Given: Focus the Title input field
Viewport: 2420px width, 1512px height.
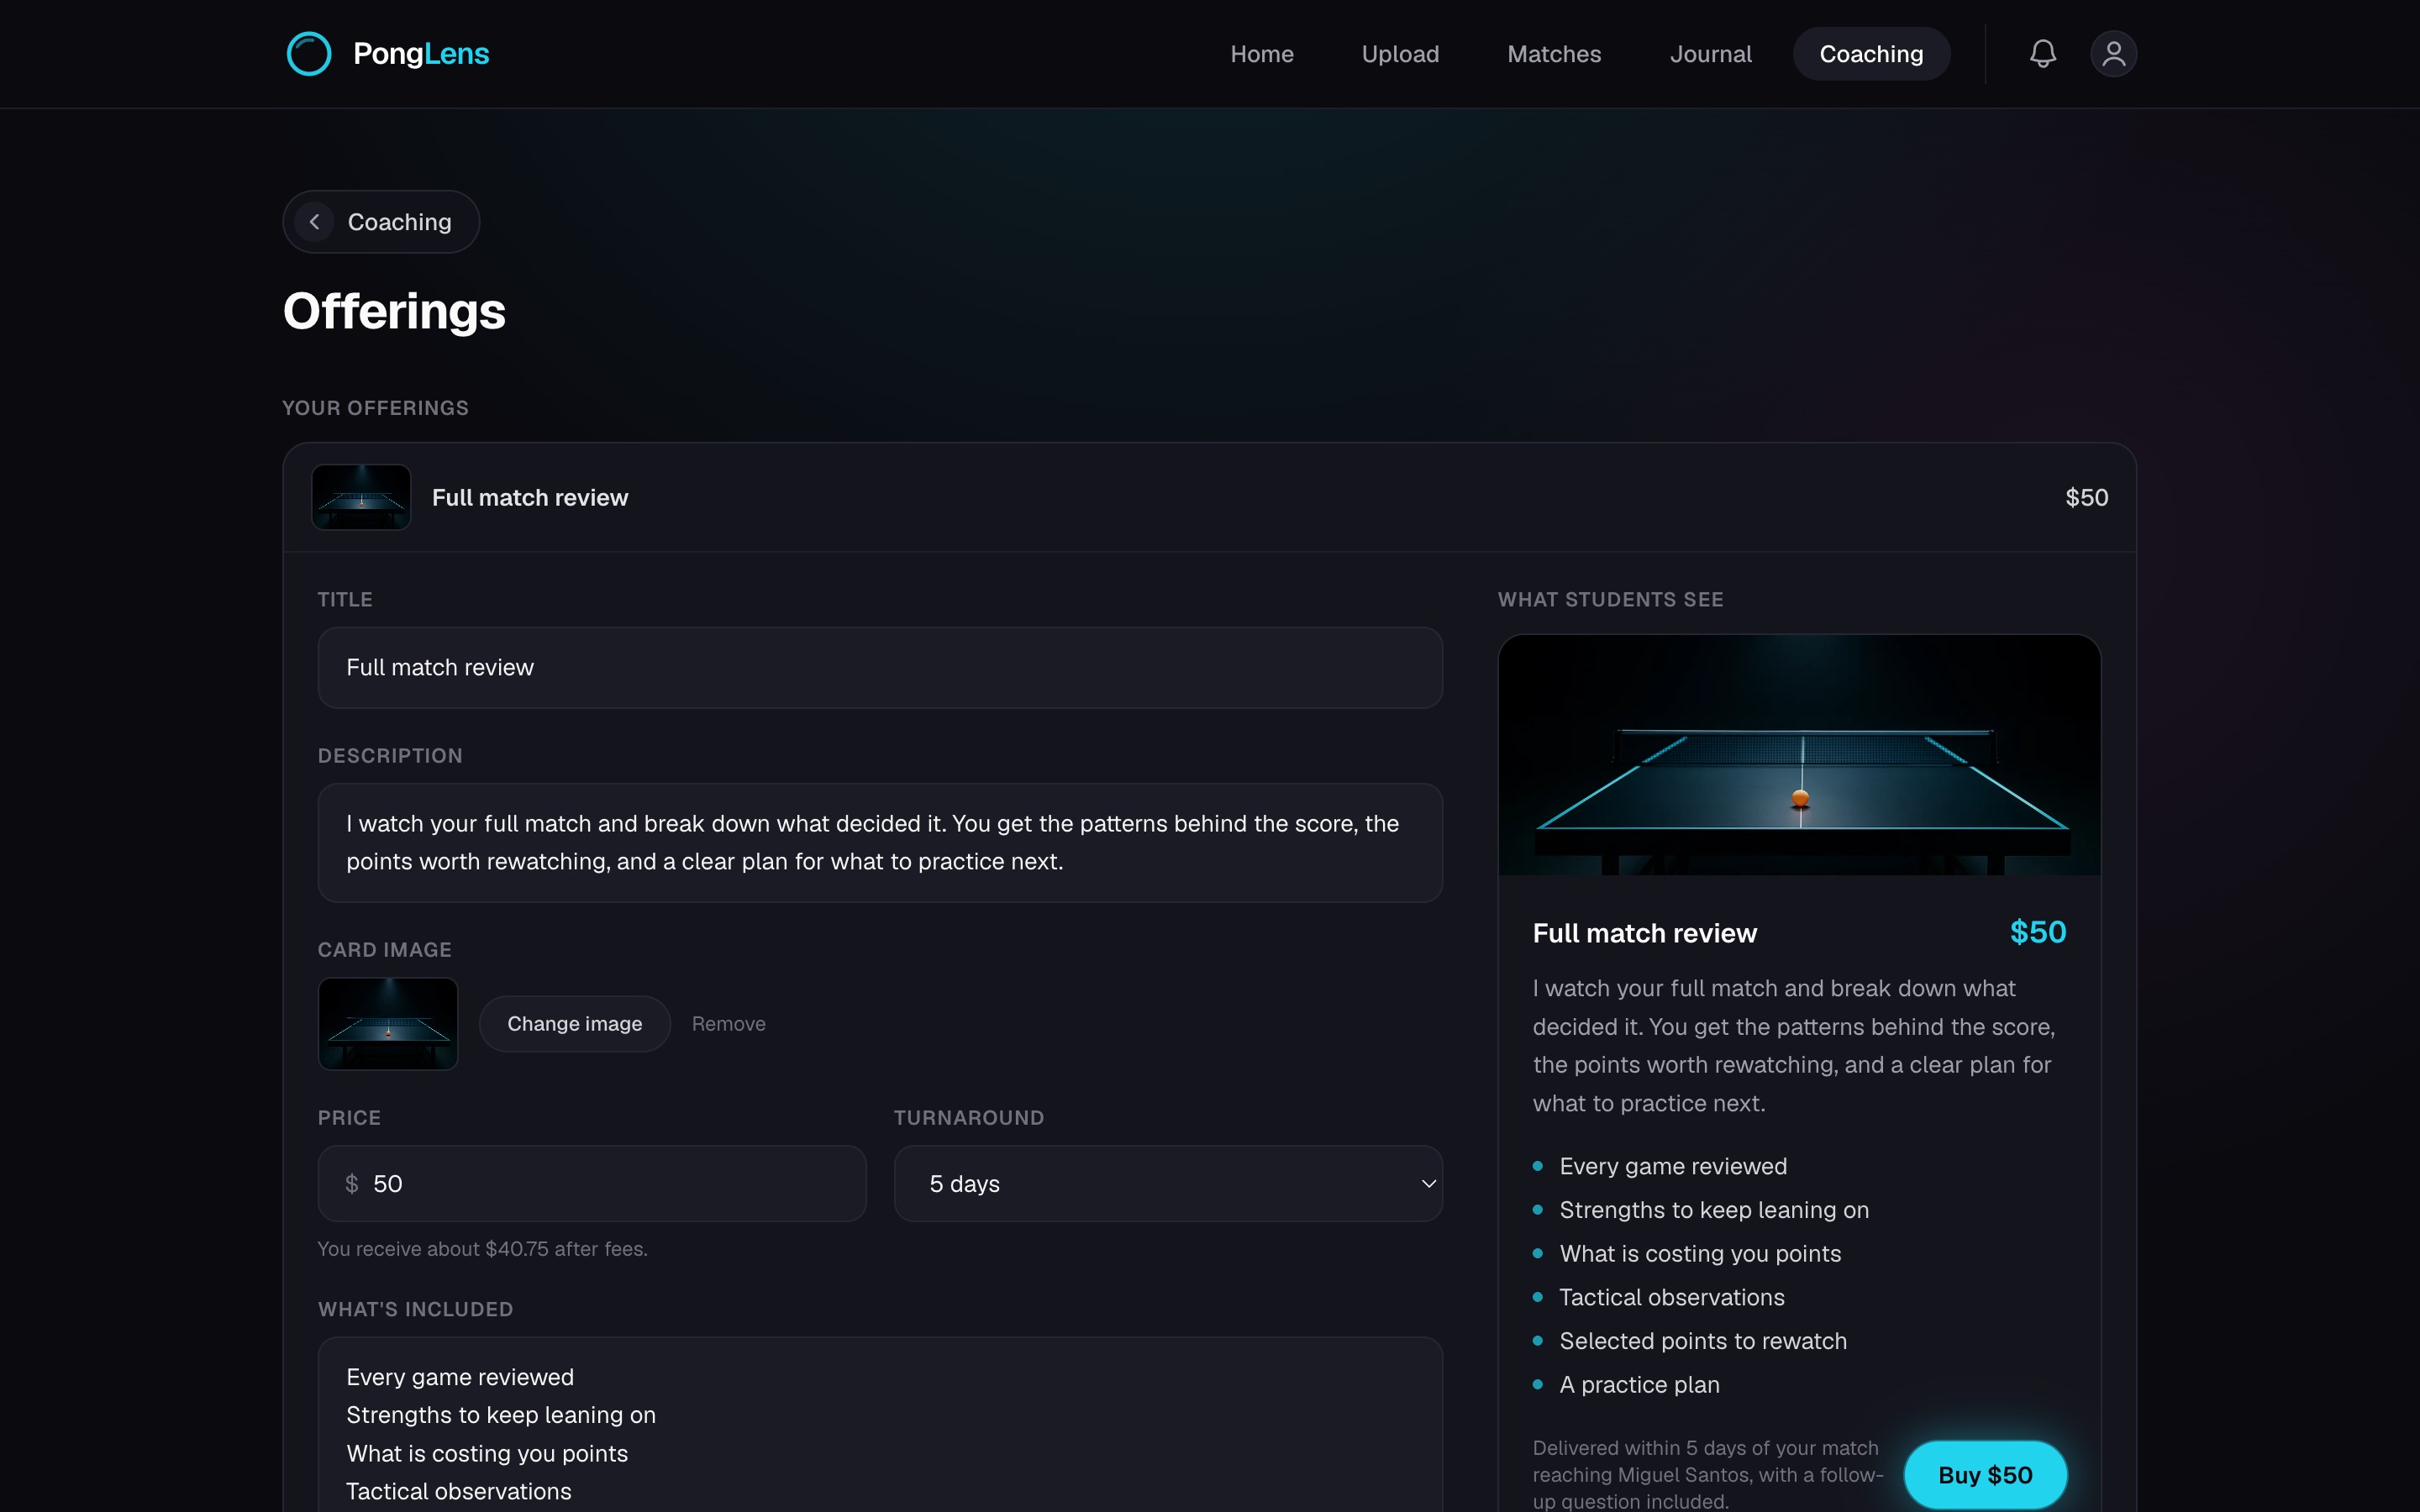Looking at the screenshot, I should coord(879,668).
